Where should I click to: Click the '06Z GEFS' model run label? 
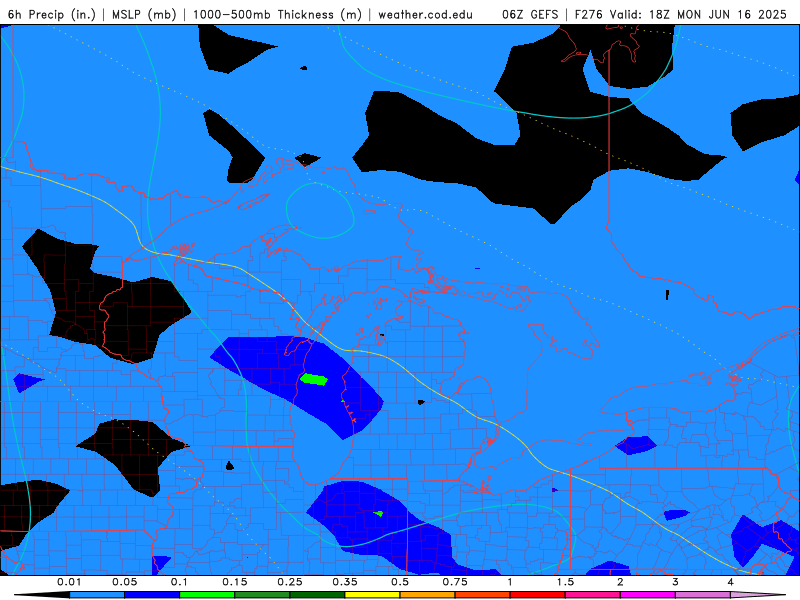point(530,14)
